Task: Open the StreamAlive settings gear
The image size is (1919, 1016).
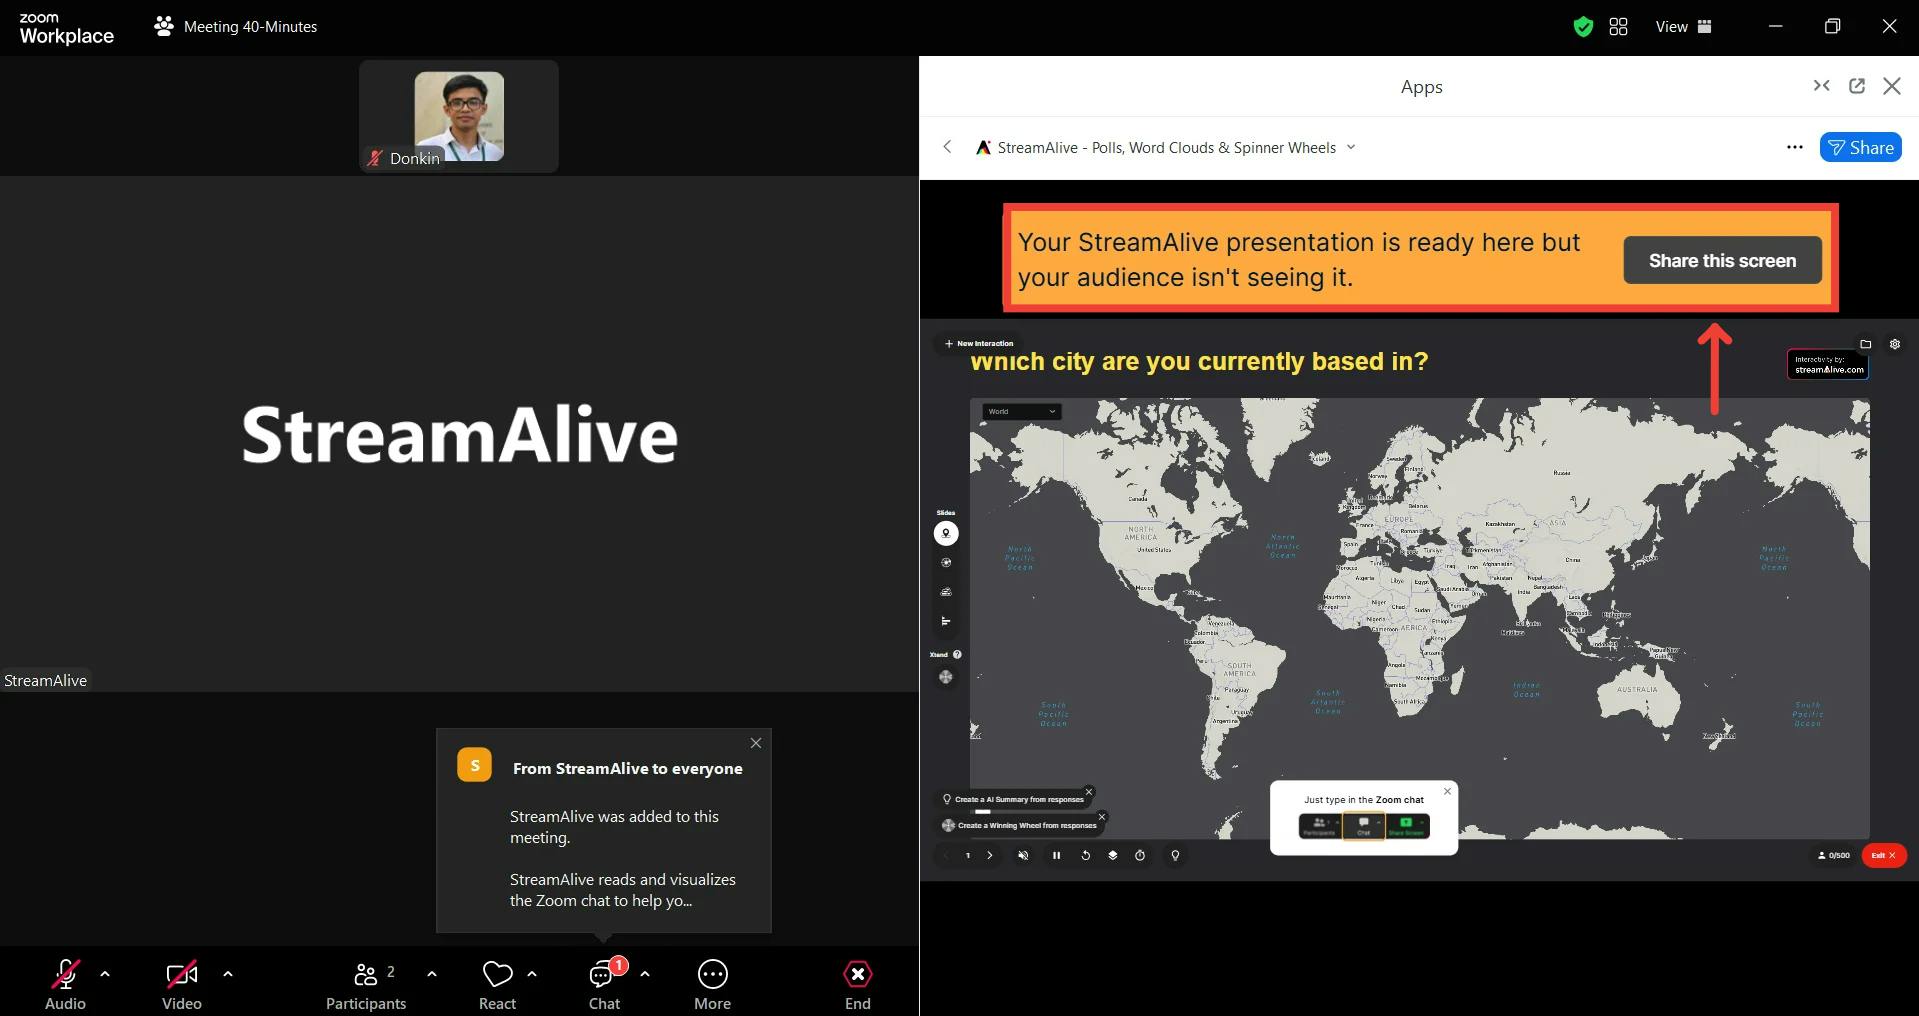Action: pos(1895,344)
